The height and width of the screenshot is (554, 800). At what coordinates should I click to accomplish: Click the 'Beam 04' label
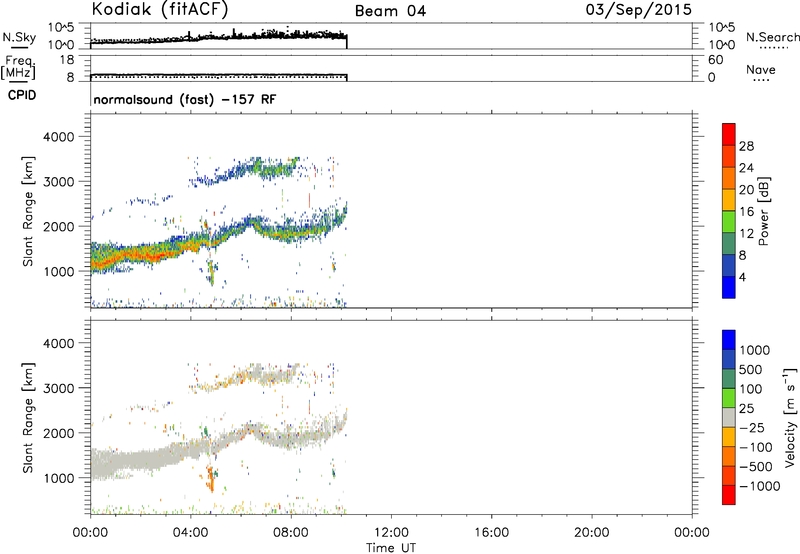click(x=390, y=11)
